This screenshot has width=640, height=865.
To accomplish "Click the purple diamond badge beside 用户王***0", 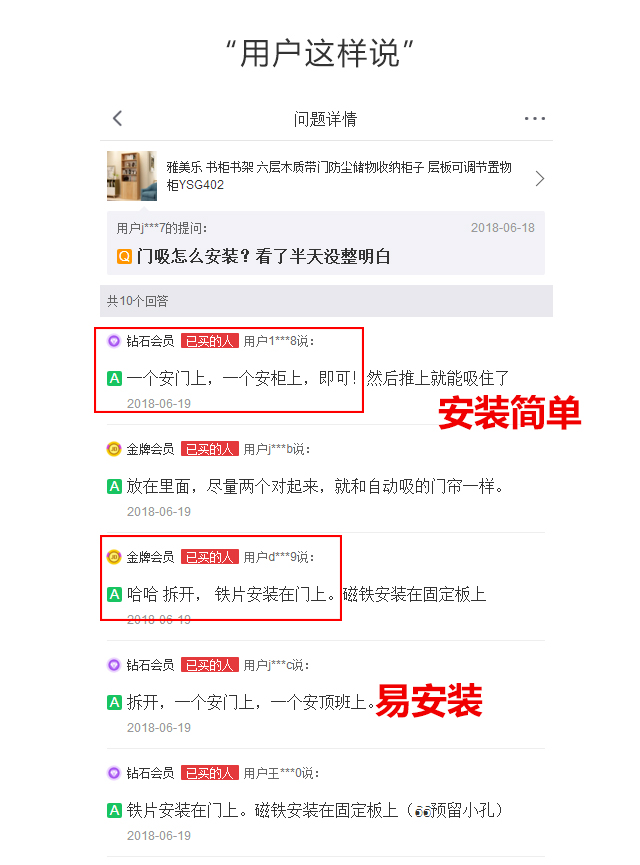I will 114,773.
